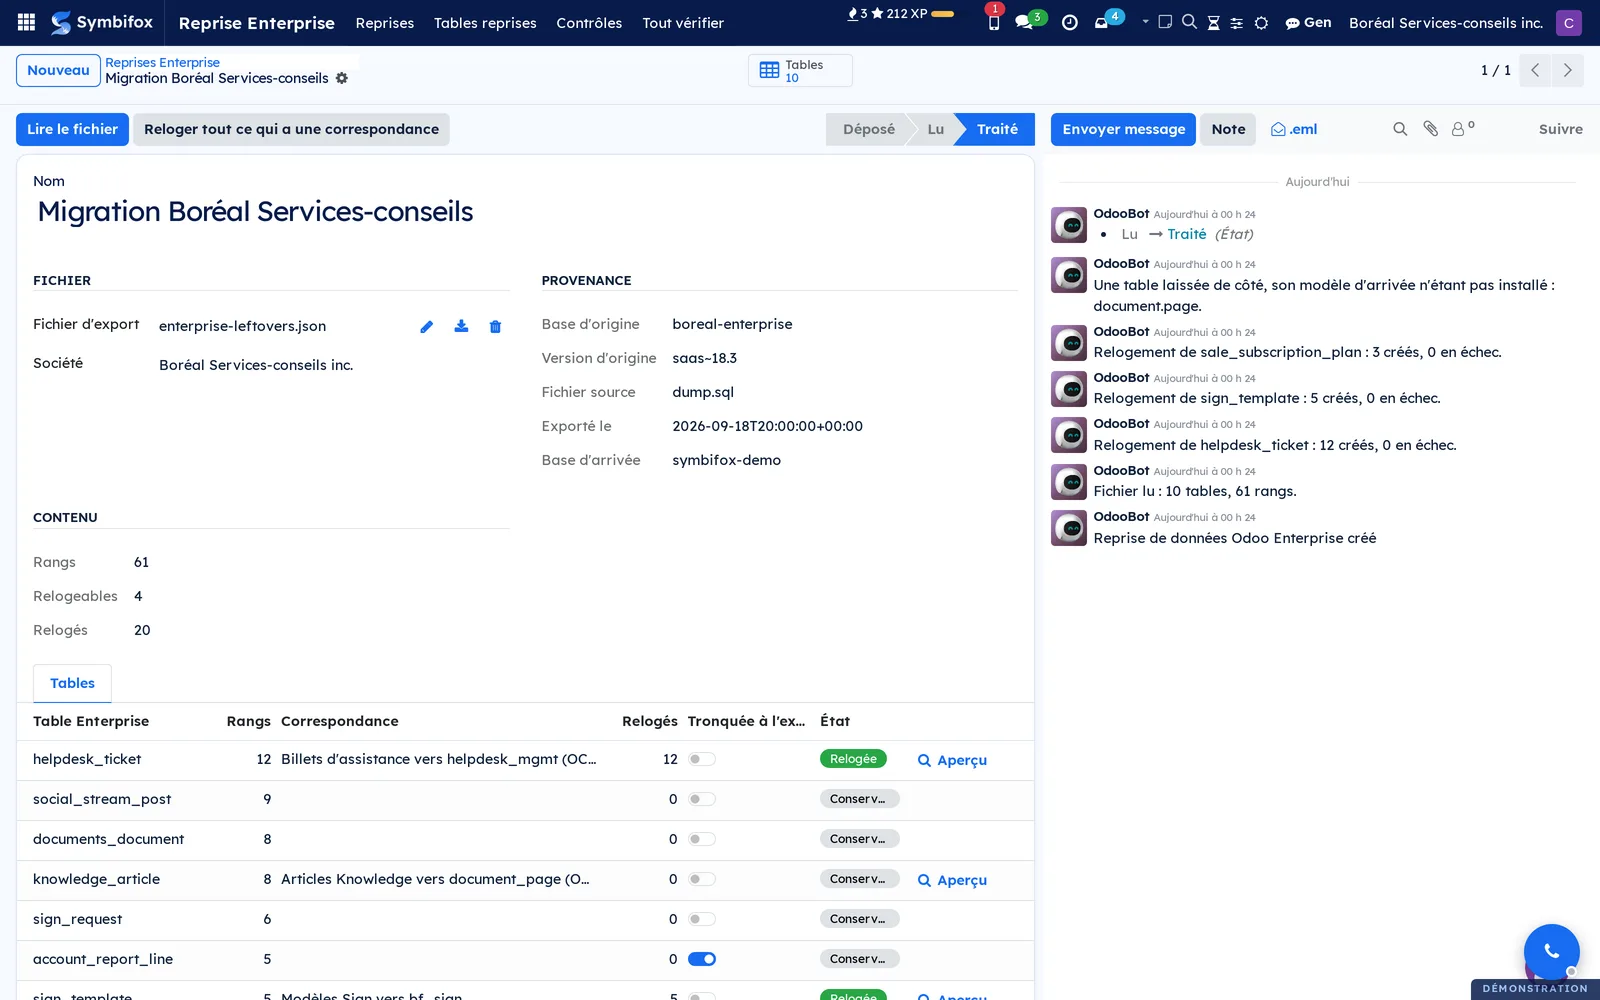Click Lire le fichier button
The image size is (1600, 1000).
(72, 129)
